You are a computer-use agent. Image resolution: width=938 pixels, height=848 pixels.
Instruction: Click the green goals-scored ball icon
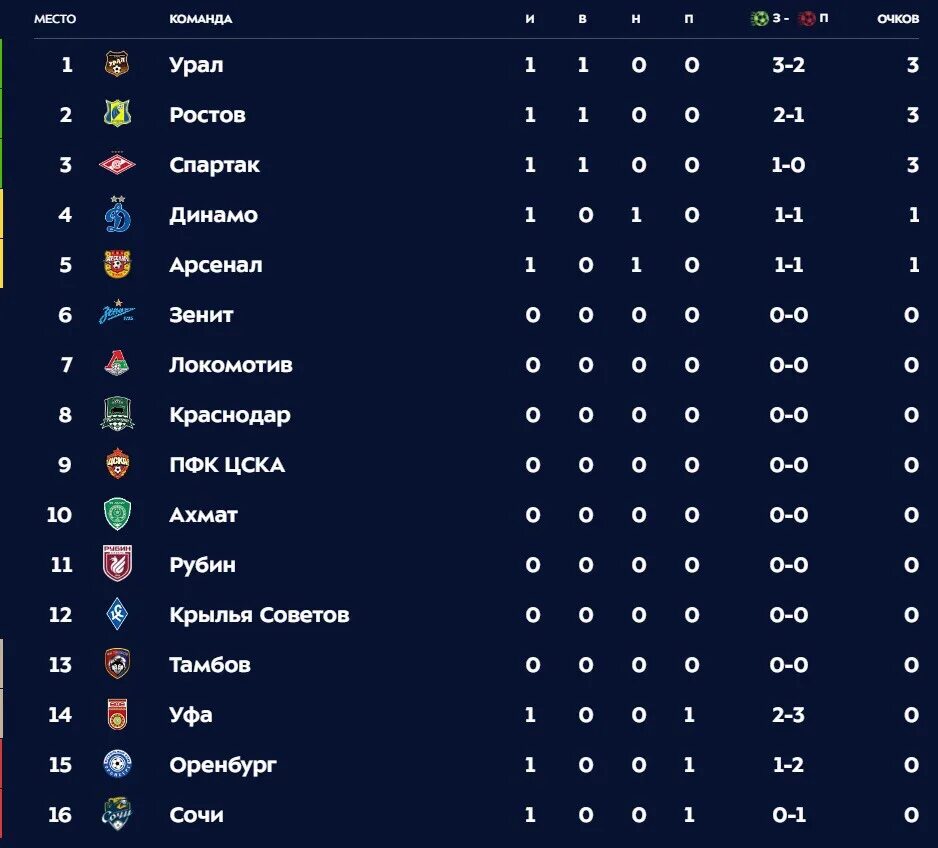click(759, 19)
